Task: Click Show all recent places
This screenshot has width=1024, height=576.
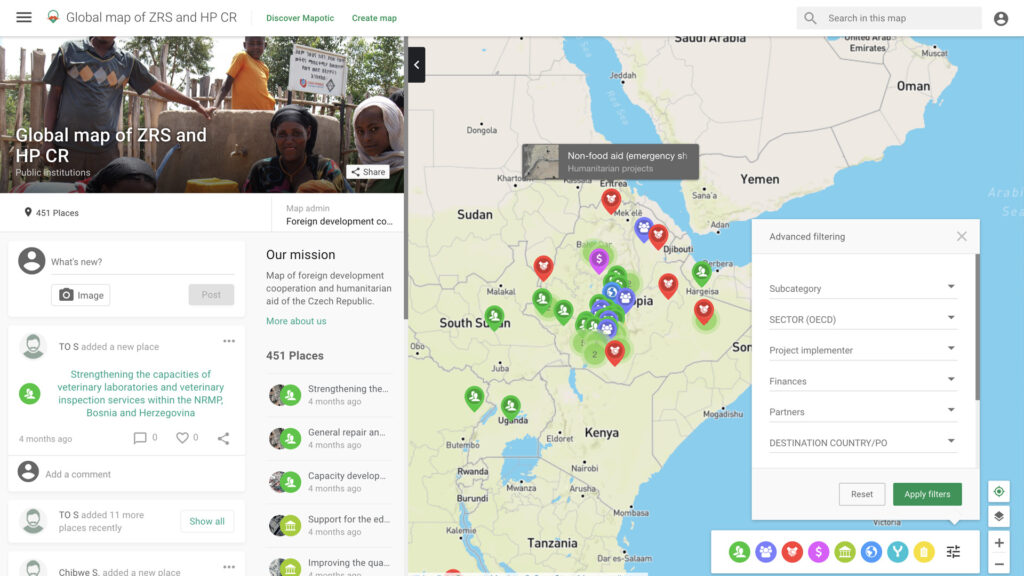Action: point(207,521)
